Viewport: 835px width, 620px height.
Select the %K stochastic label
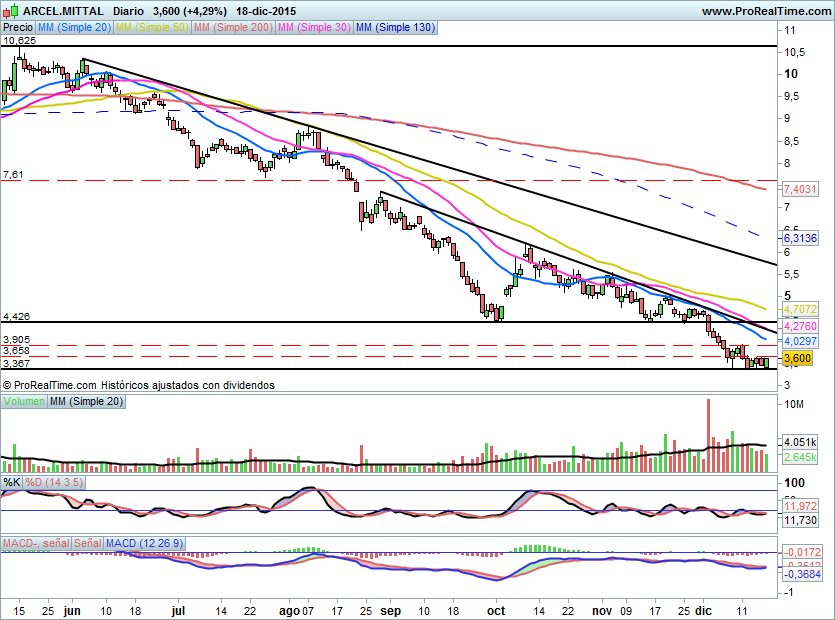(12, 482)
